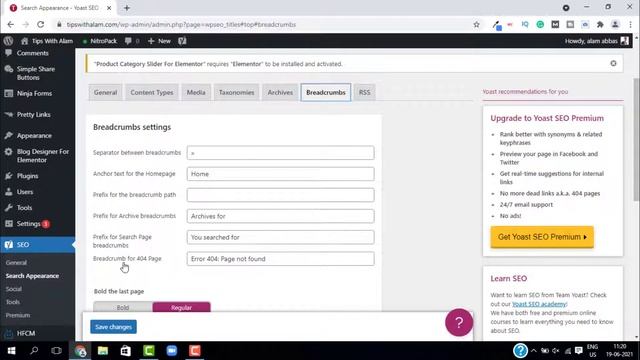640x360 pixels.
Task: Open the NitroPack admin bar item
Action: coord(100,41)
